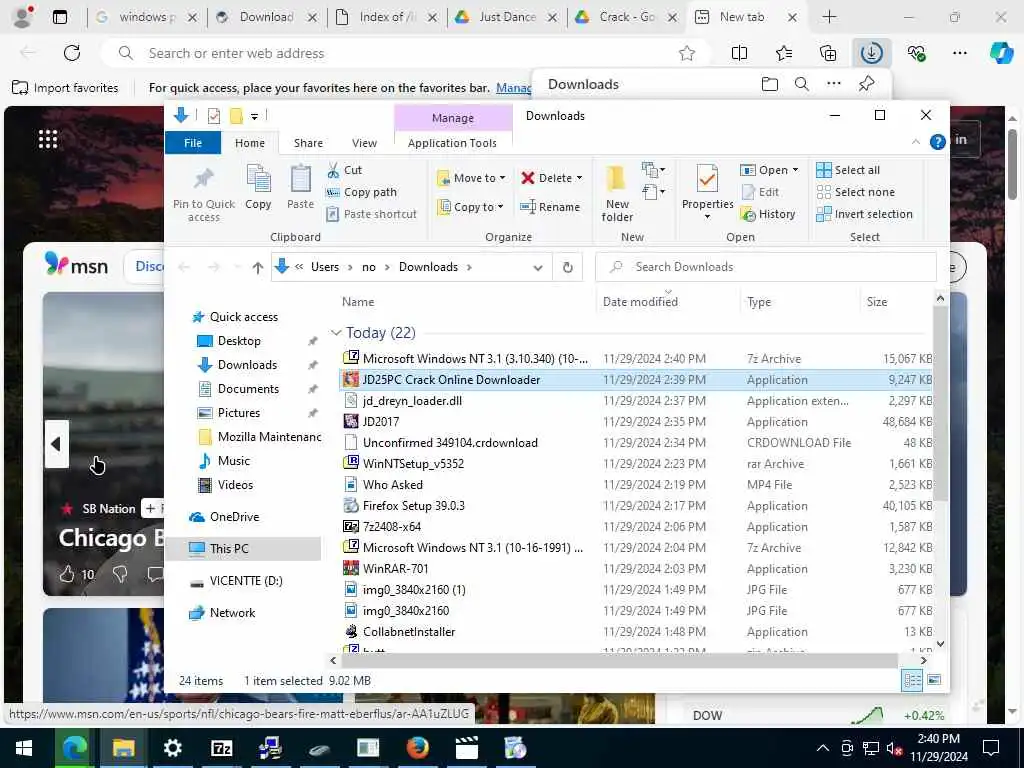
Task: Click Import favorites in Edge
Action: 65,88
